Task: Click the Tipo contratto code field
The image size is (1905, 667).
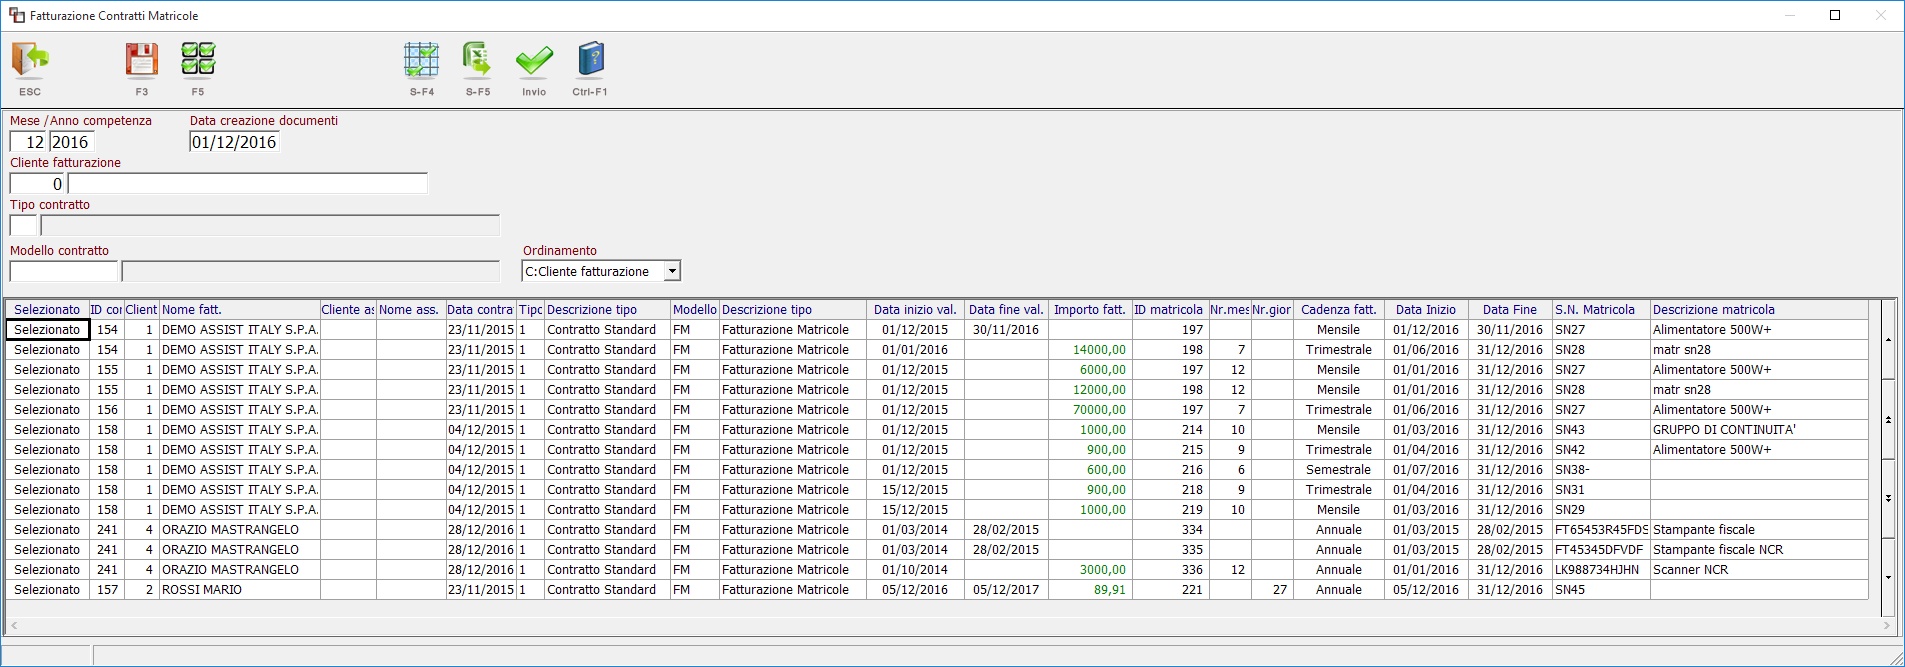Action: coord(23,226)
